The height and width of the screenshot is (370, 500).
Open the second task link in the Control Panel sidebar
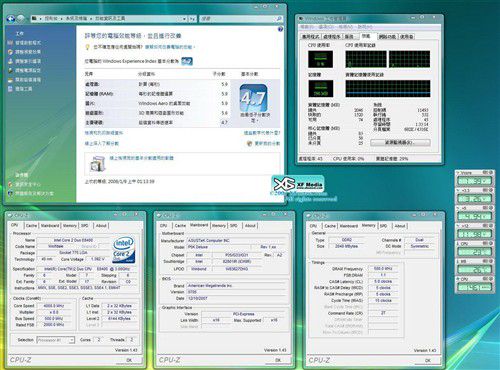28,52
